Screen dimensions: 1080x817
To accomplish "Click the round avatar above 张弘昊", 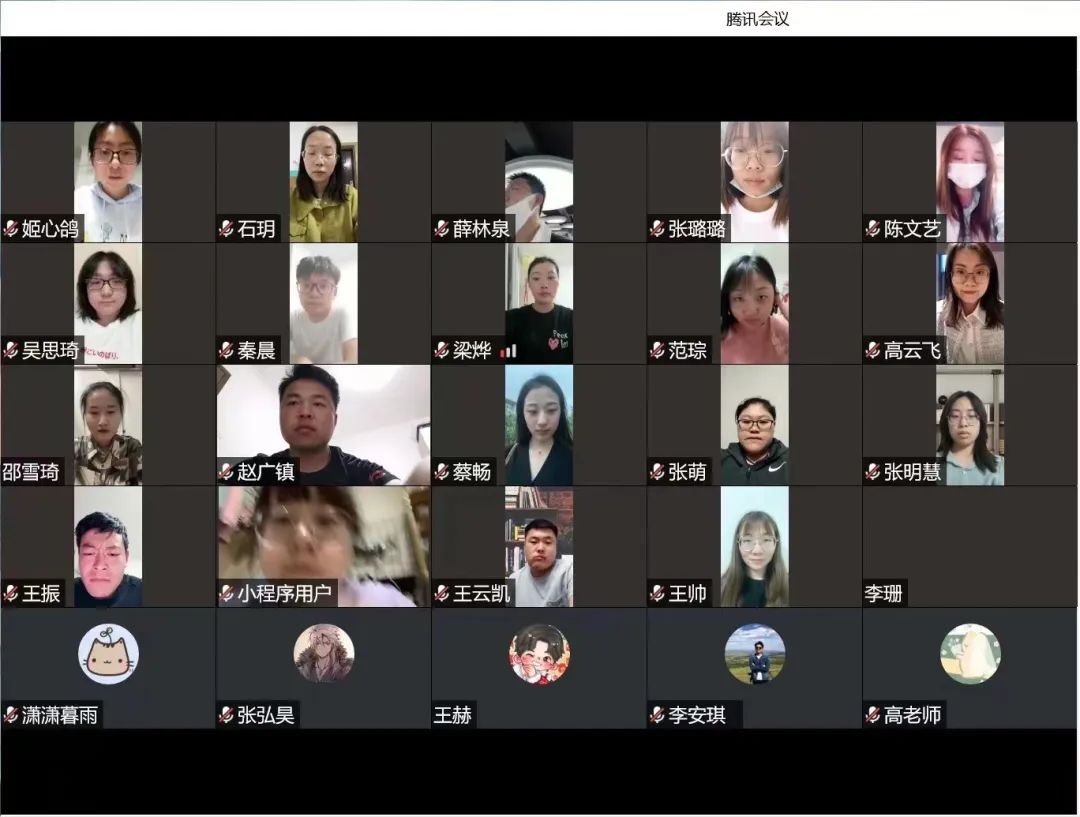I will tap(324, 654).
